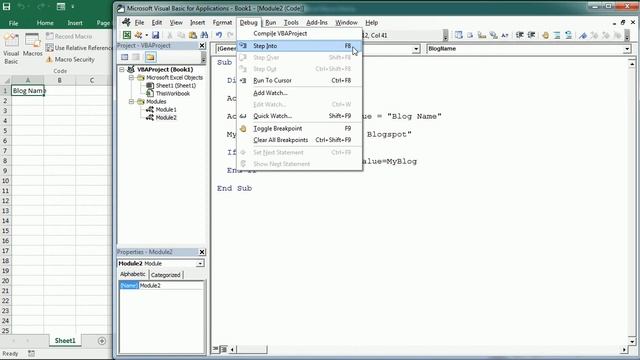Open the VBA File menu

point(139,23)
